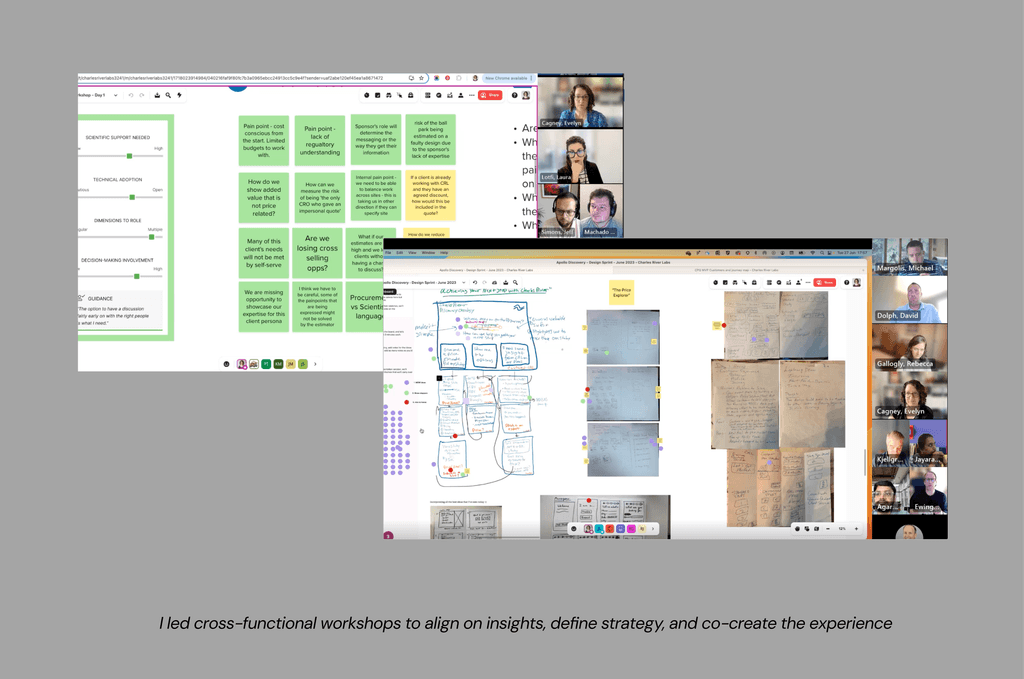The width and height of the screenshot is (1024, 679).
Task: Expand Apollo Discovery board name dropdown
Action: (464, 283)
